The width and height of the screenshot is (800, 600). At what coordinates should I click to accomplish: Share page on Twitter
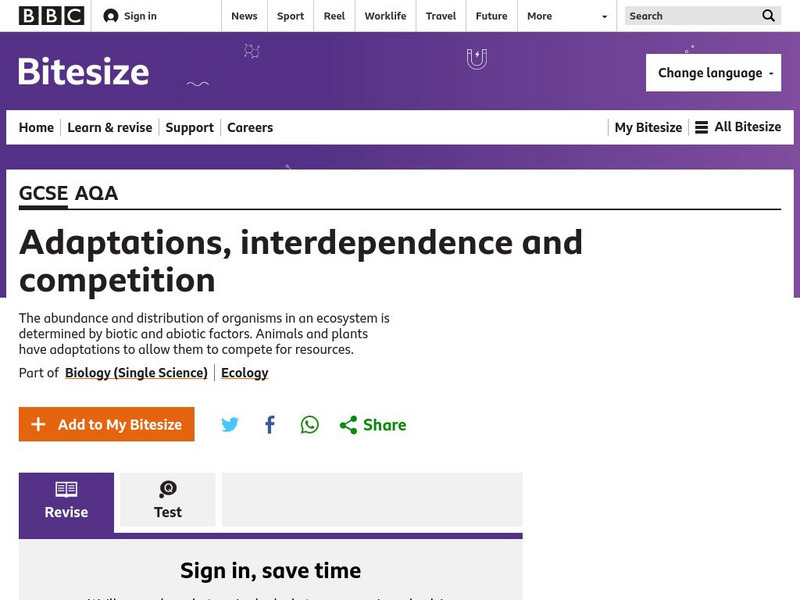(230, 425)
